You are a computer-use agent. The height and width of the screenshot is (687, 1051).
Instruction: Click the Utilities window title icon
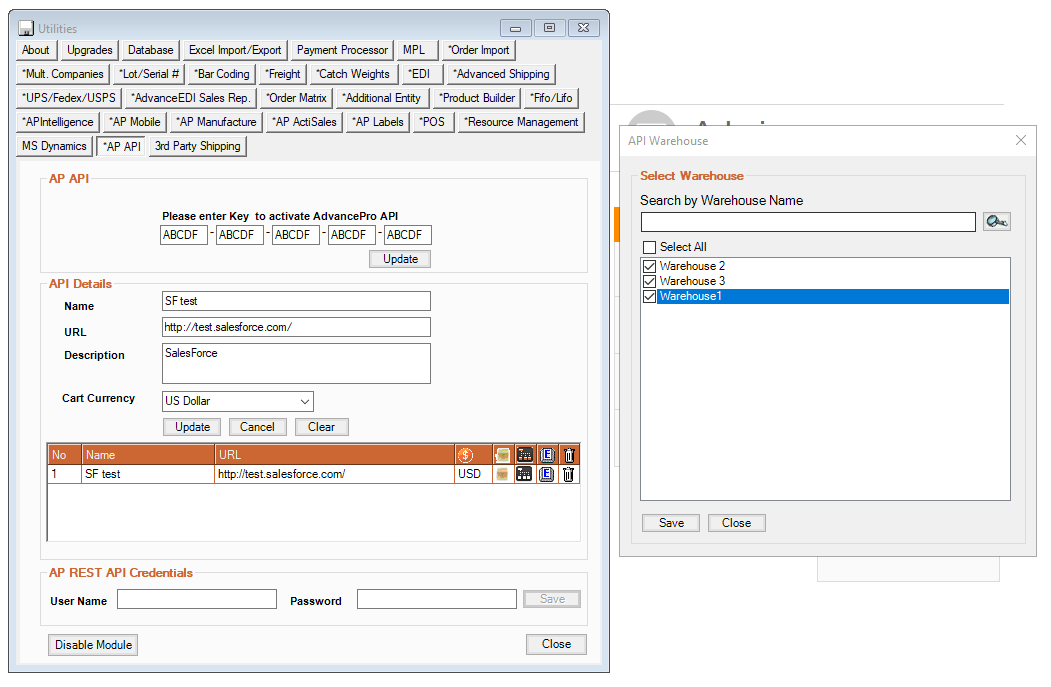tap(26, 28)
